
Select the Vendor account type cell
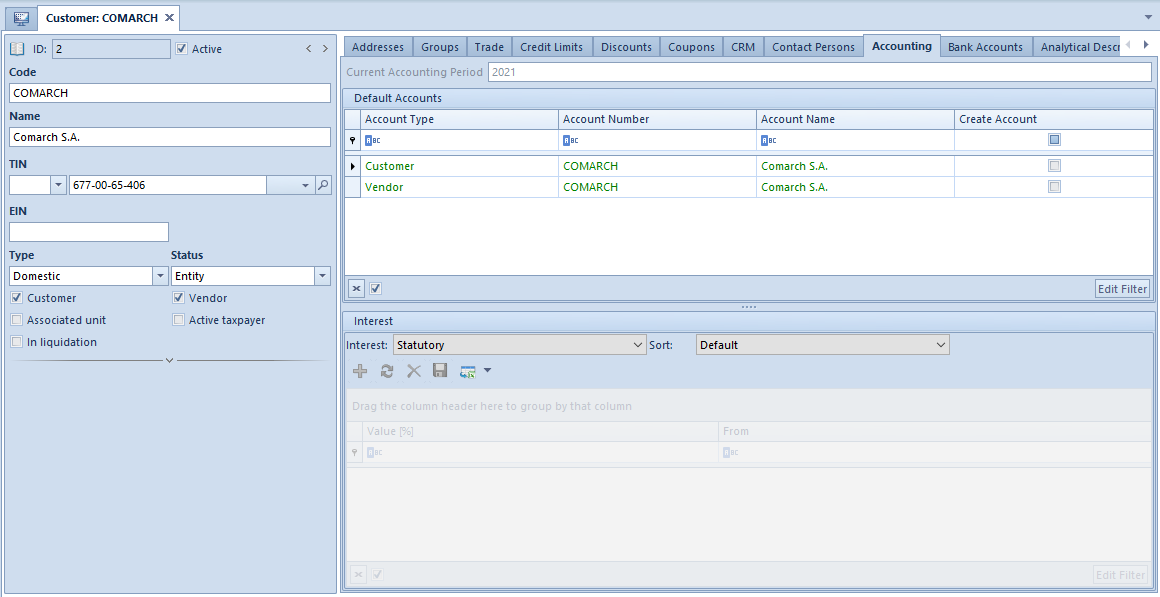[x=459, y=187]
